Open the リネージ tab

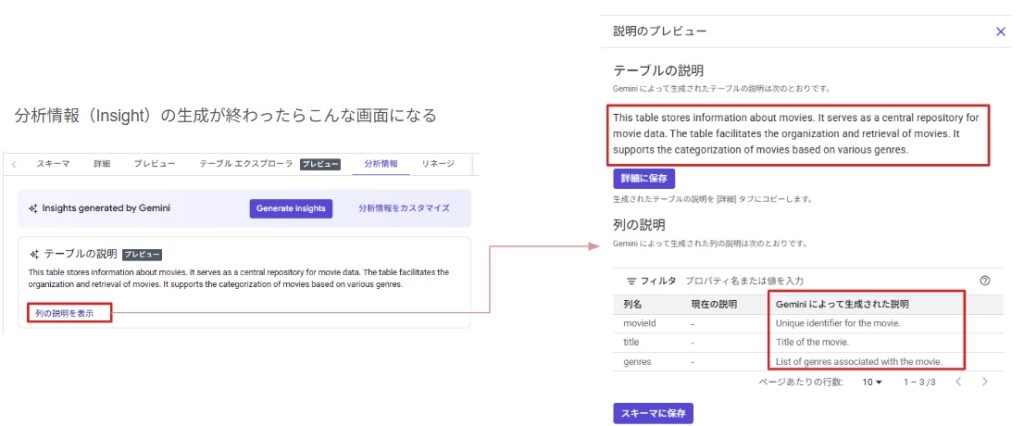pyautogui.click(x=438, y=164)
